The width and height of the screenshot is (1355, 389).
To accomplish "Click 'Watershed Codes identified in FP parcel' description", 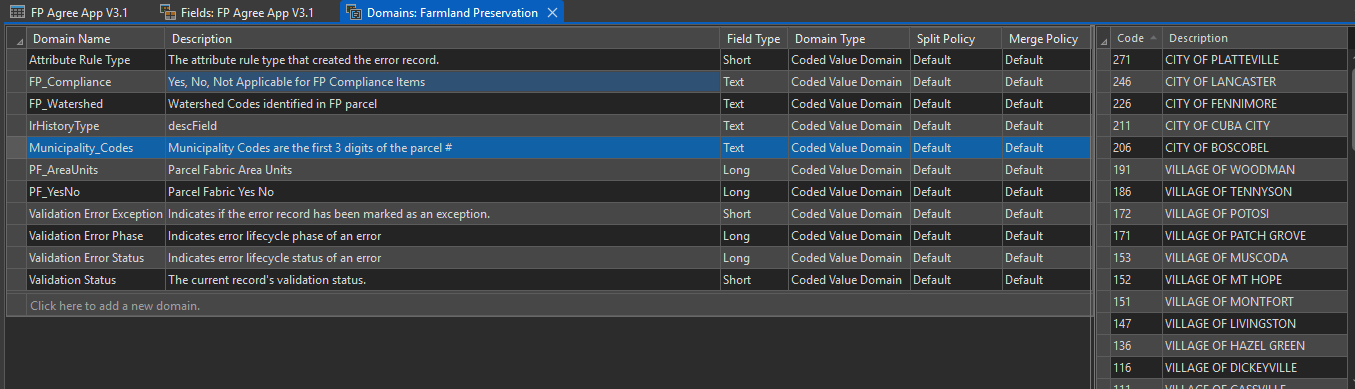I will click(x=442, y=104).
